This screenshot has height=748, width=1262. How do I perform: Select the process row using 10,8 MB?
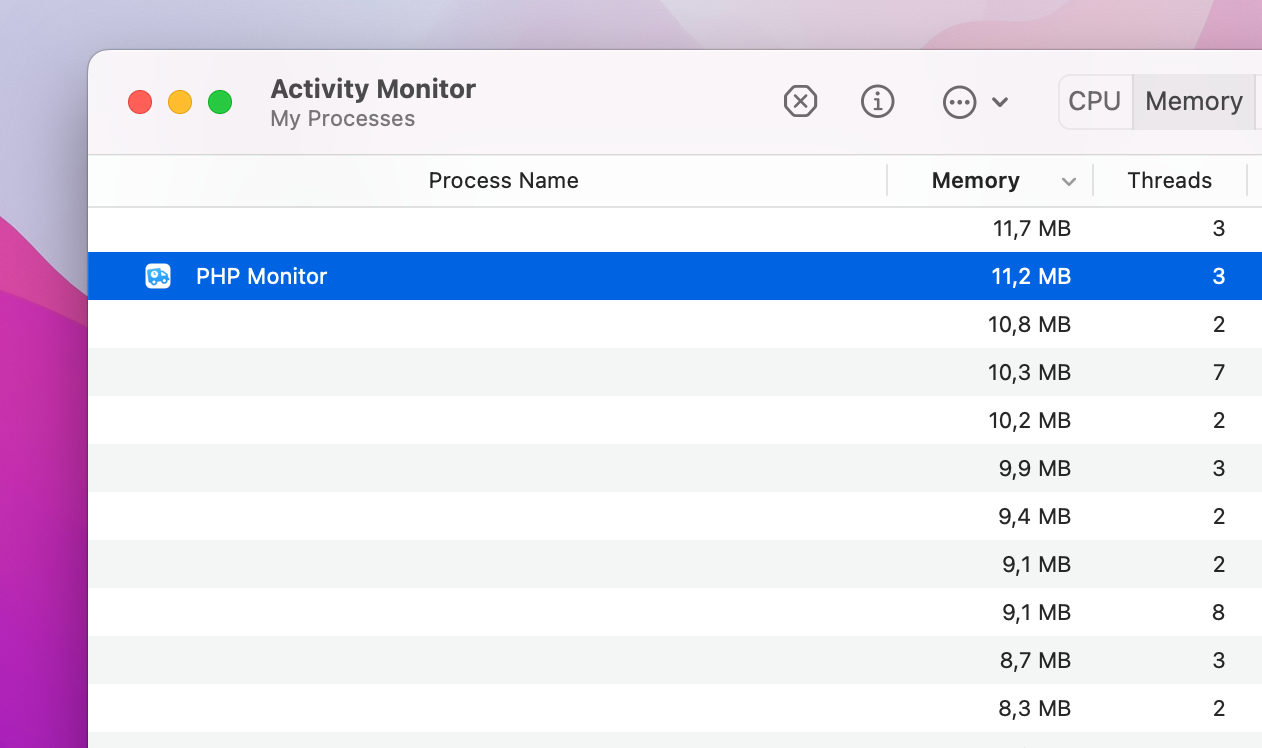[x=675, y=324]
